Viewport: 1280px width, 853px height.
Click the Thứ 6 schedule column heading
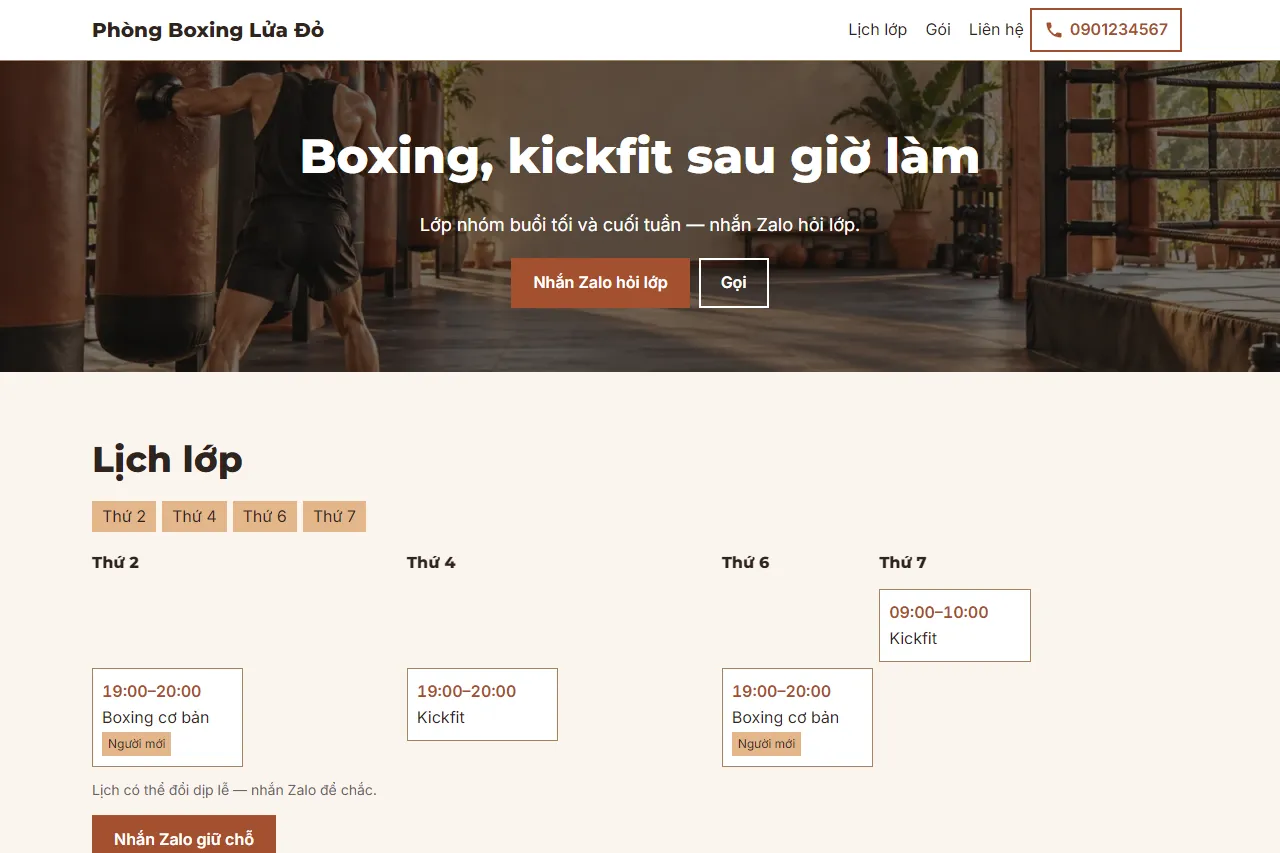coord(746,562)
